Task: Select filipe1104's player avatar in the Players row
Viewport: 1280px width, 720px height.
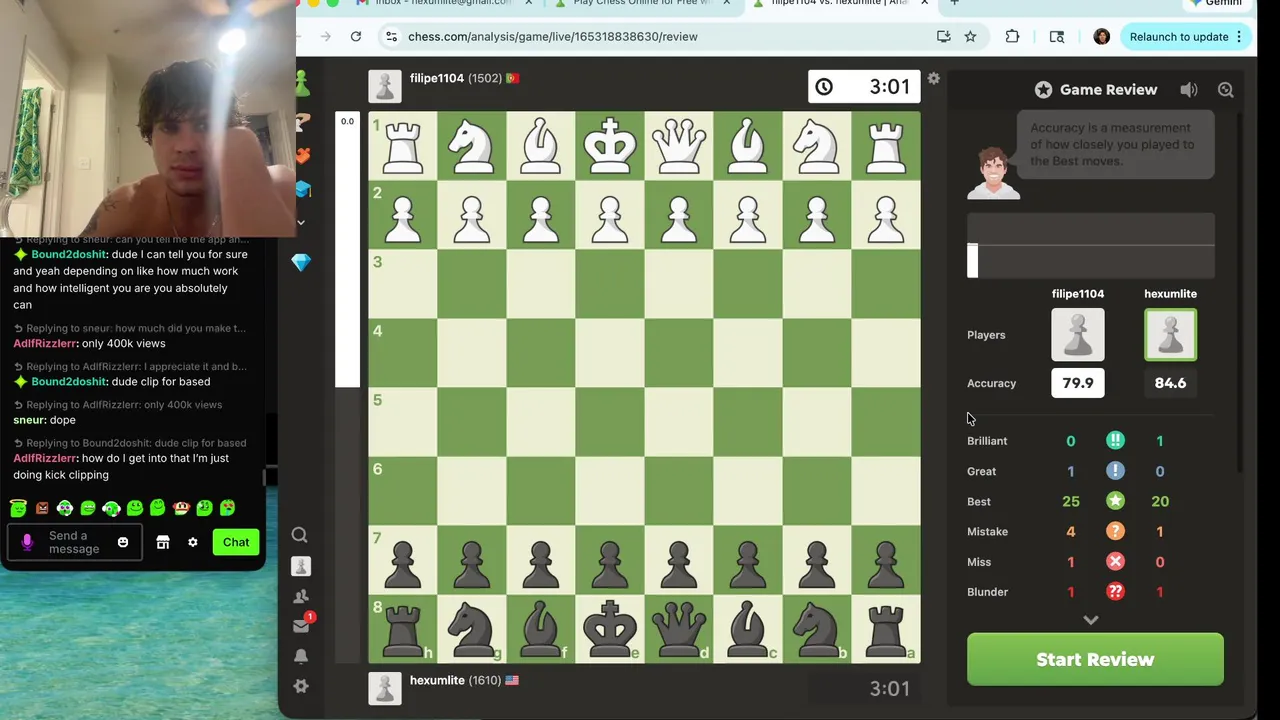Action: pyautogui.click(x=1078, y=334)
